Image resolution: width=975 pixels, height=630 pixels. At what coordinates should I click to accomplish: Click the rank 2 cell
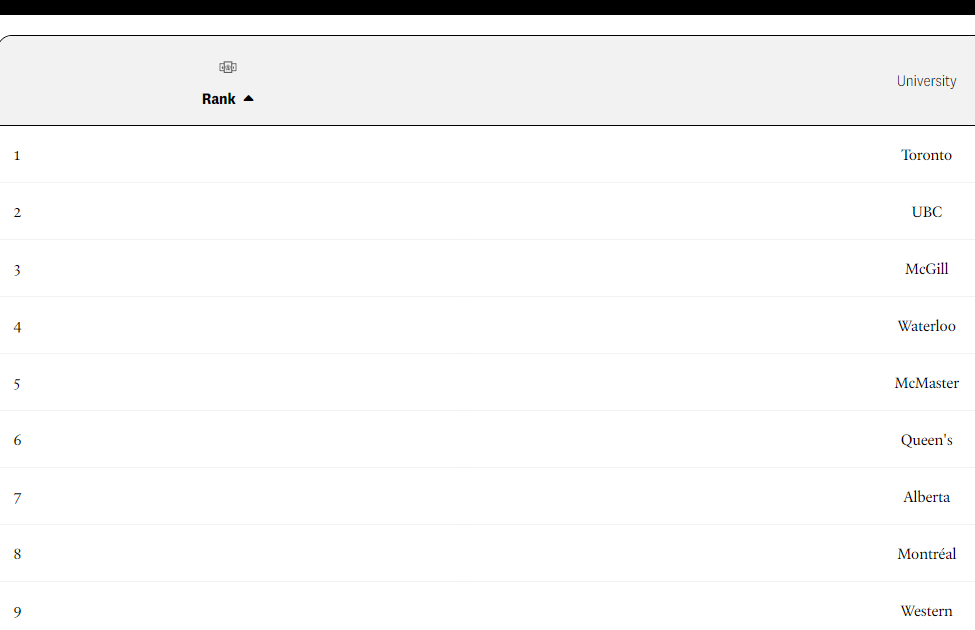[x=17, y=213]
